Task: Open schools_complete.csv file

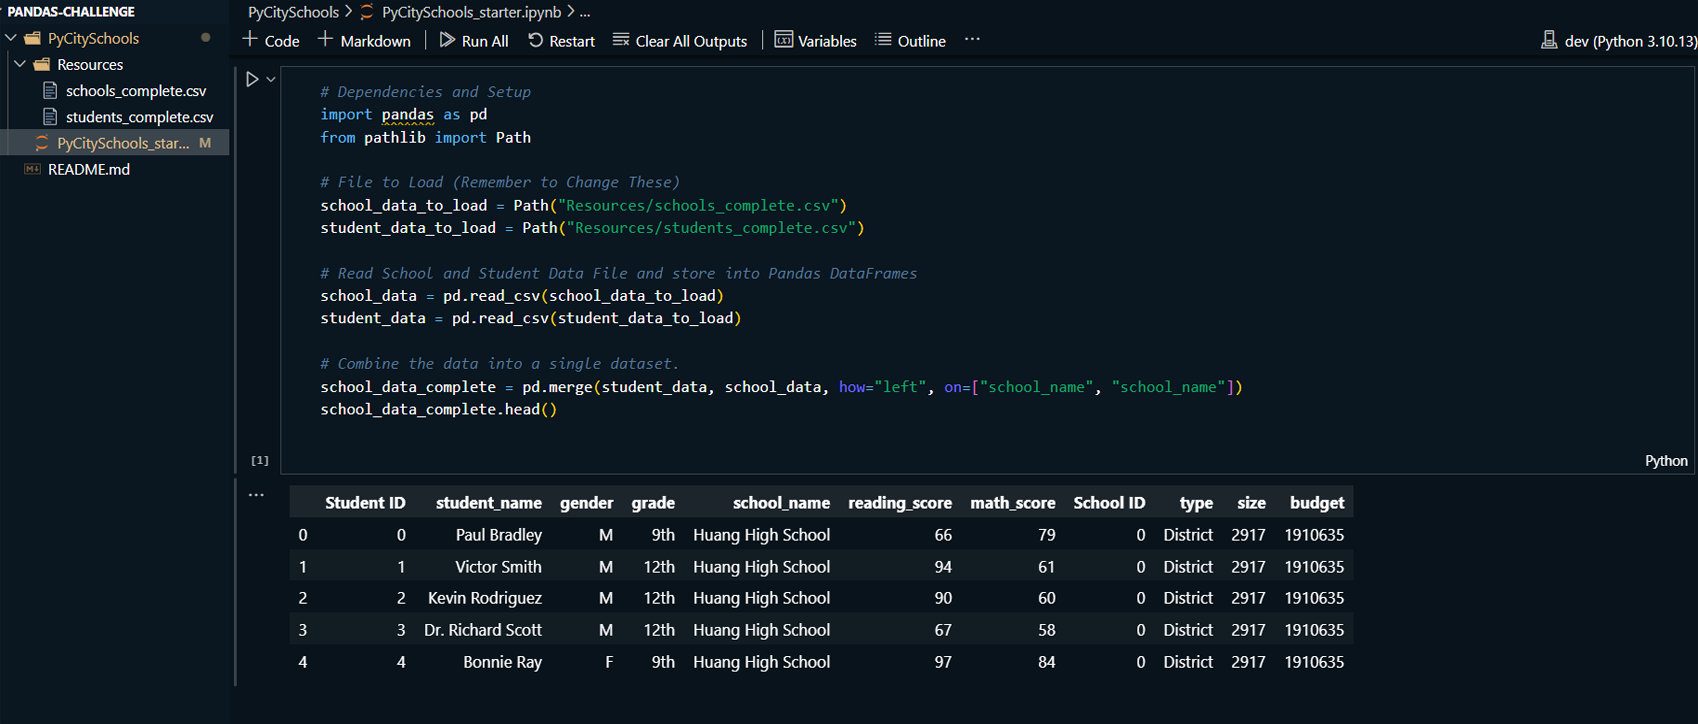Action: point(136,91)
